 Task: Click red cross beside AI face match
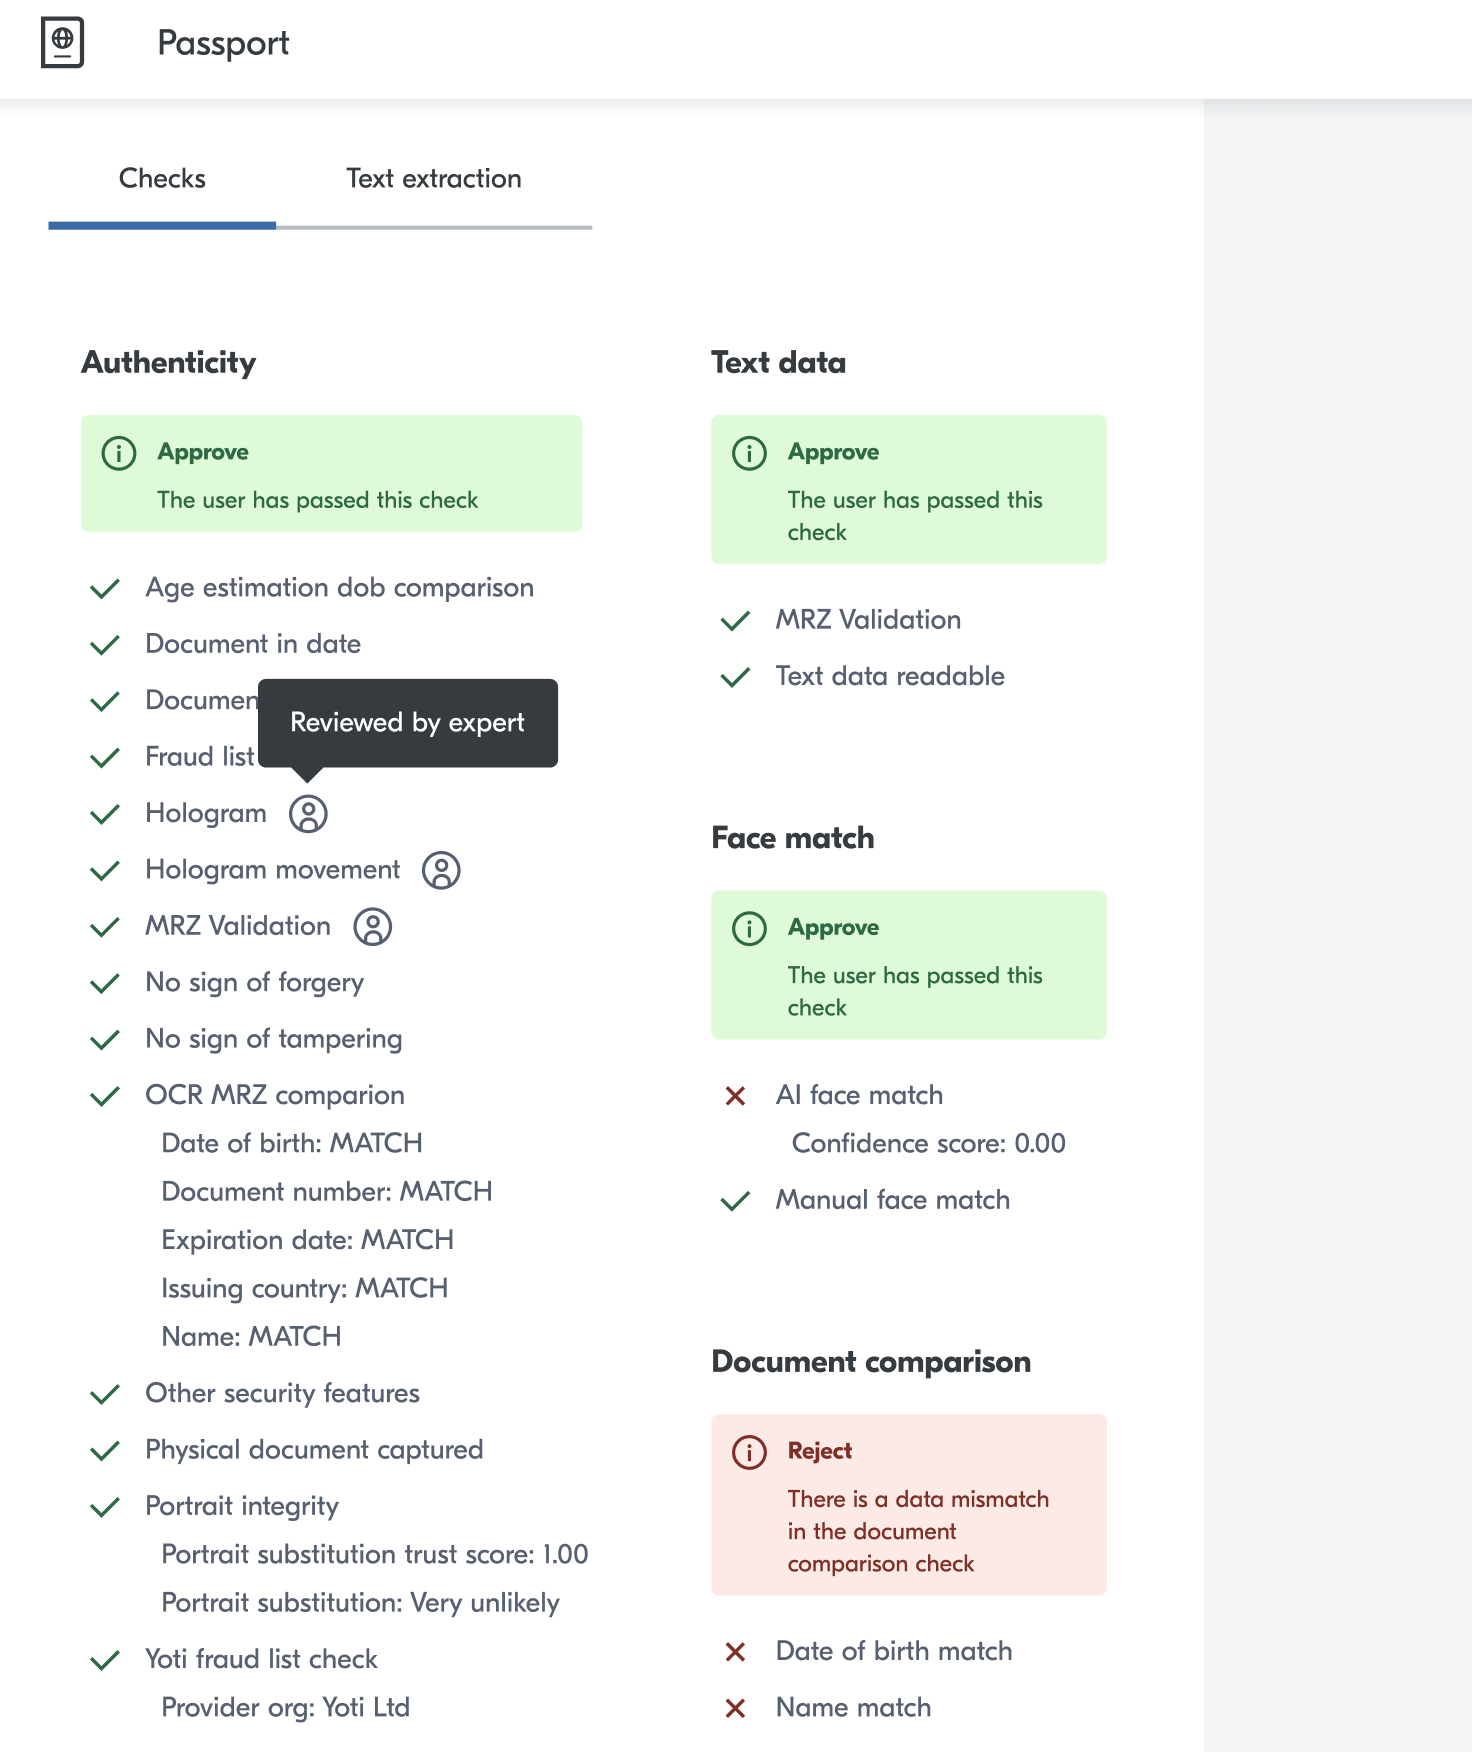point(735,1096)
